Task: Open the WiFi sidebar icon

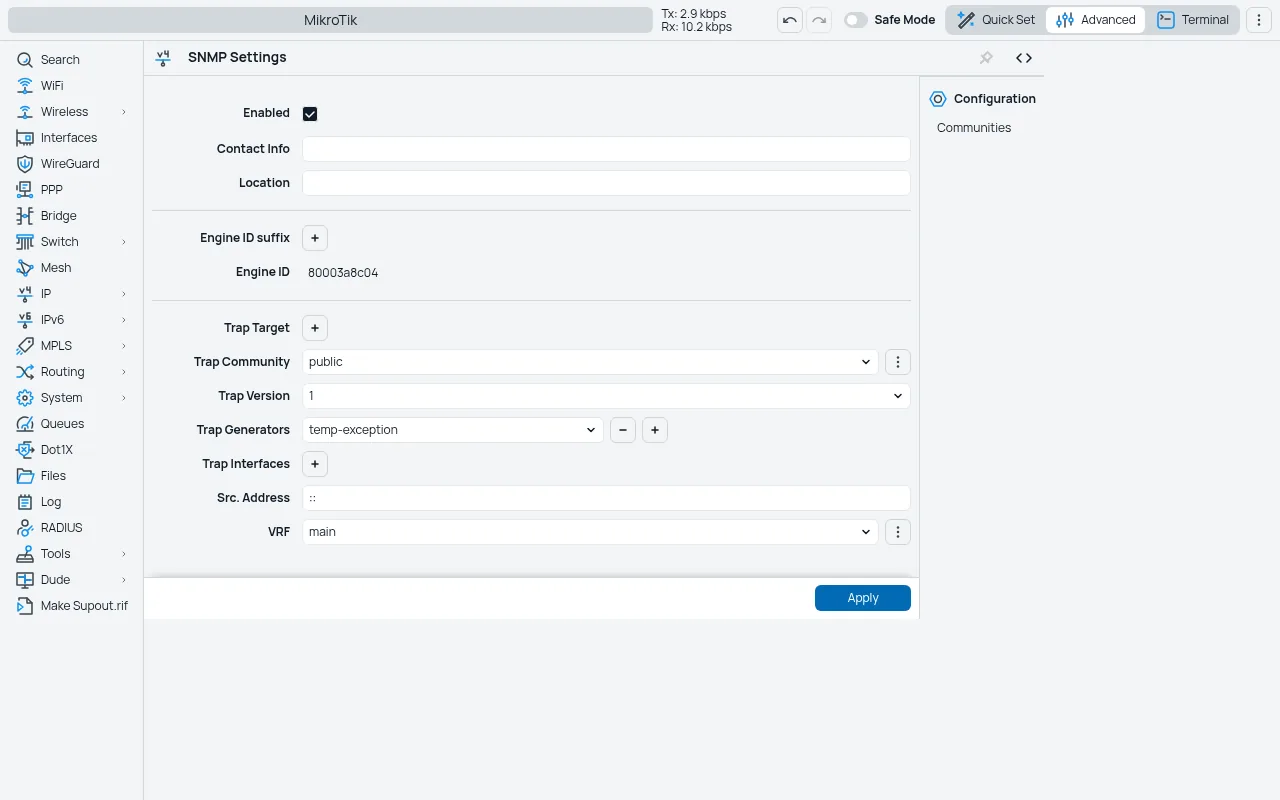Action: [25, 86]
